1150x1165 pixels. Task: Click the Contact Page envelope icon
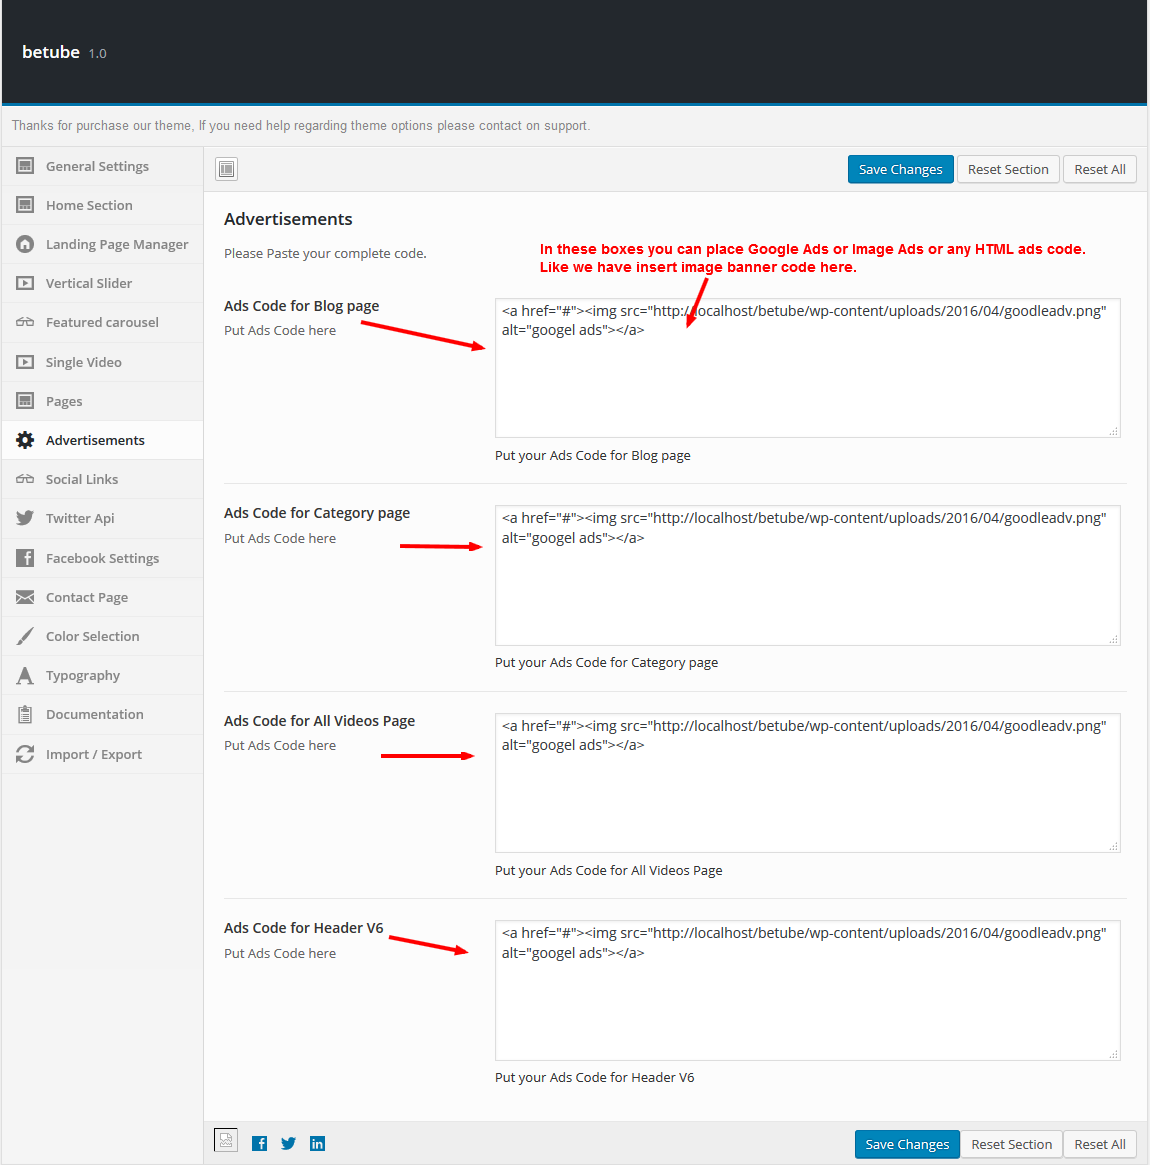pyautogui.click(x=24, y=597)
